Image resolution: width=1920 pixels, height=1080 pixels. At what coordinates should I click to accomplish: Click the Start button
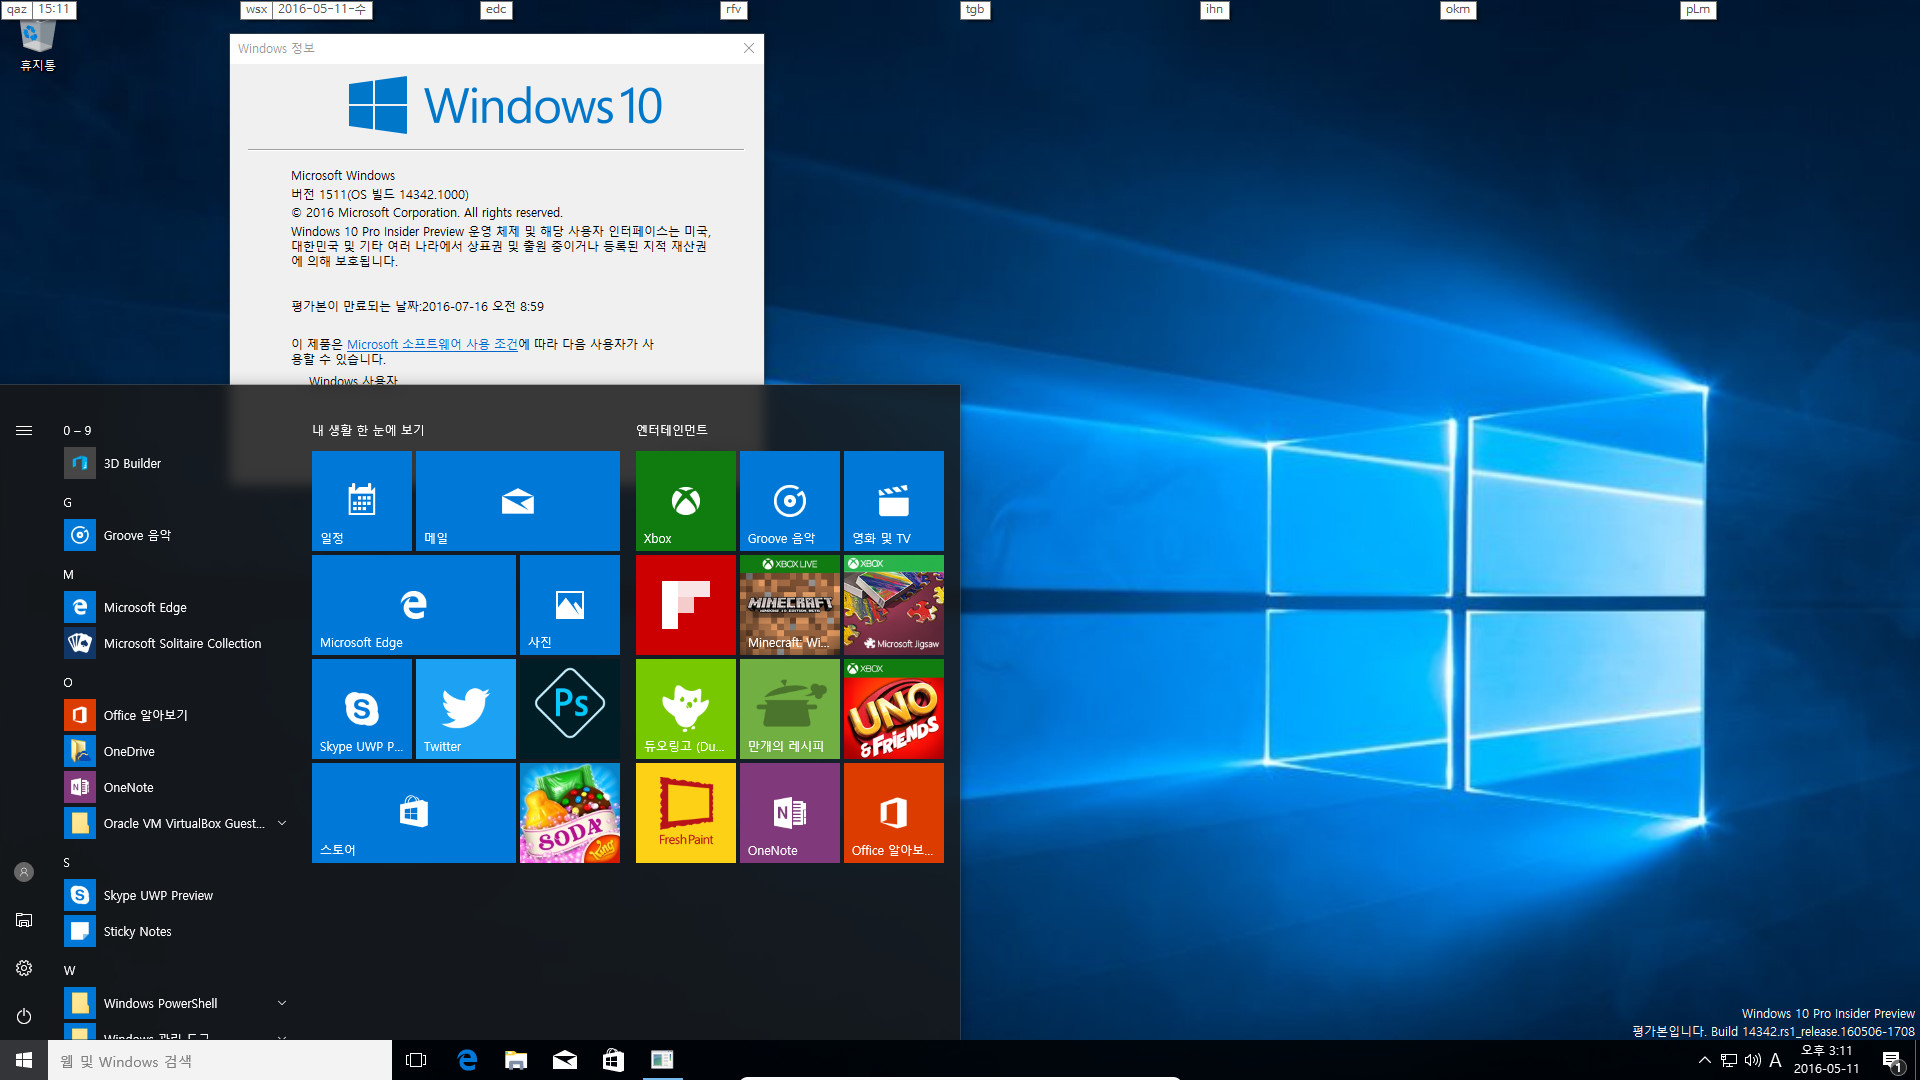[x=24, y=1060]
